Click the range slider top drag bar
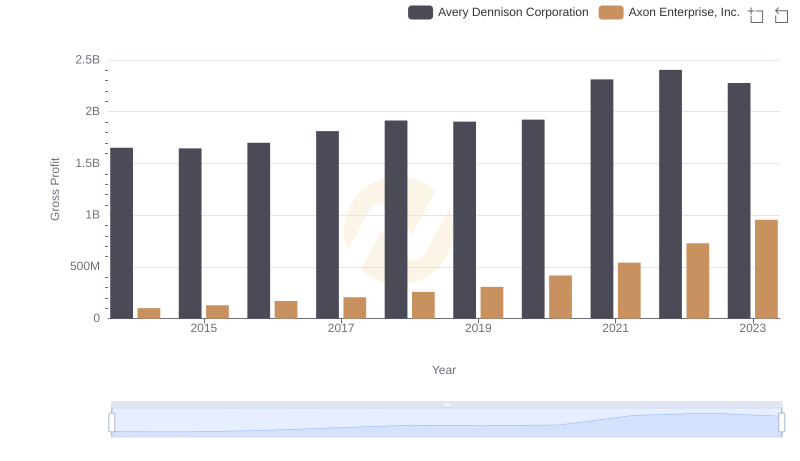The image size is (800, 461). (446, 404)
